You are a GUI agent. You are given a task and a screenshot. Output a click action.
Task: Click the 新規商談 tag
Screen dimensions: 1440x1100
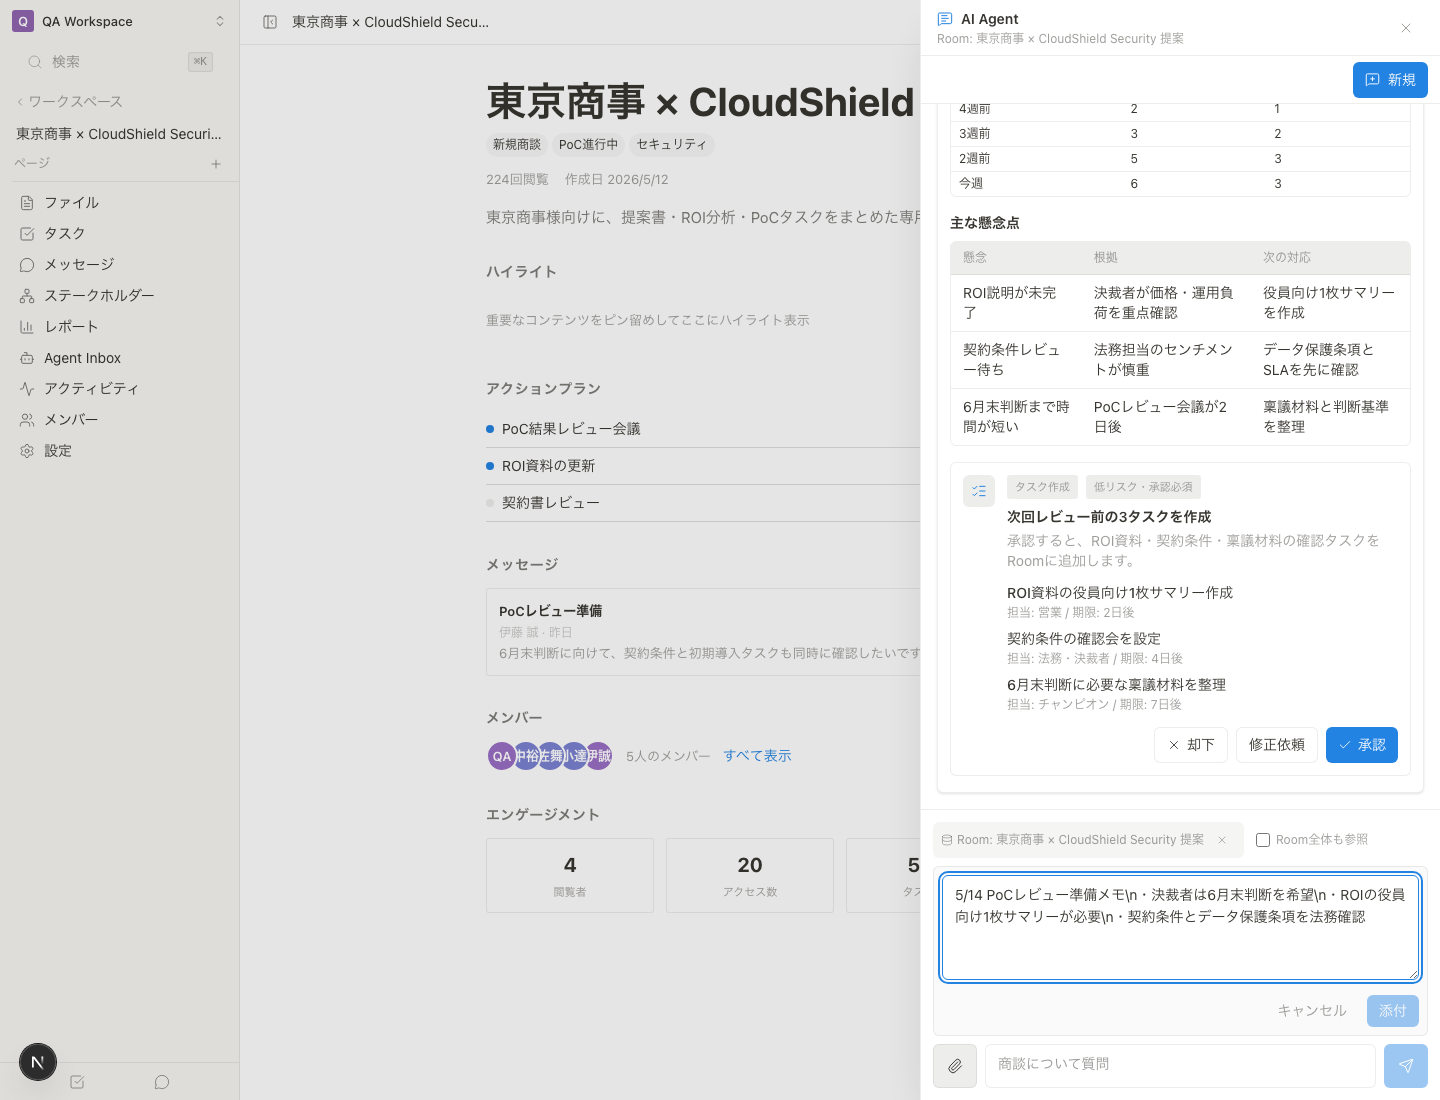(x=517, y=145)
